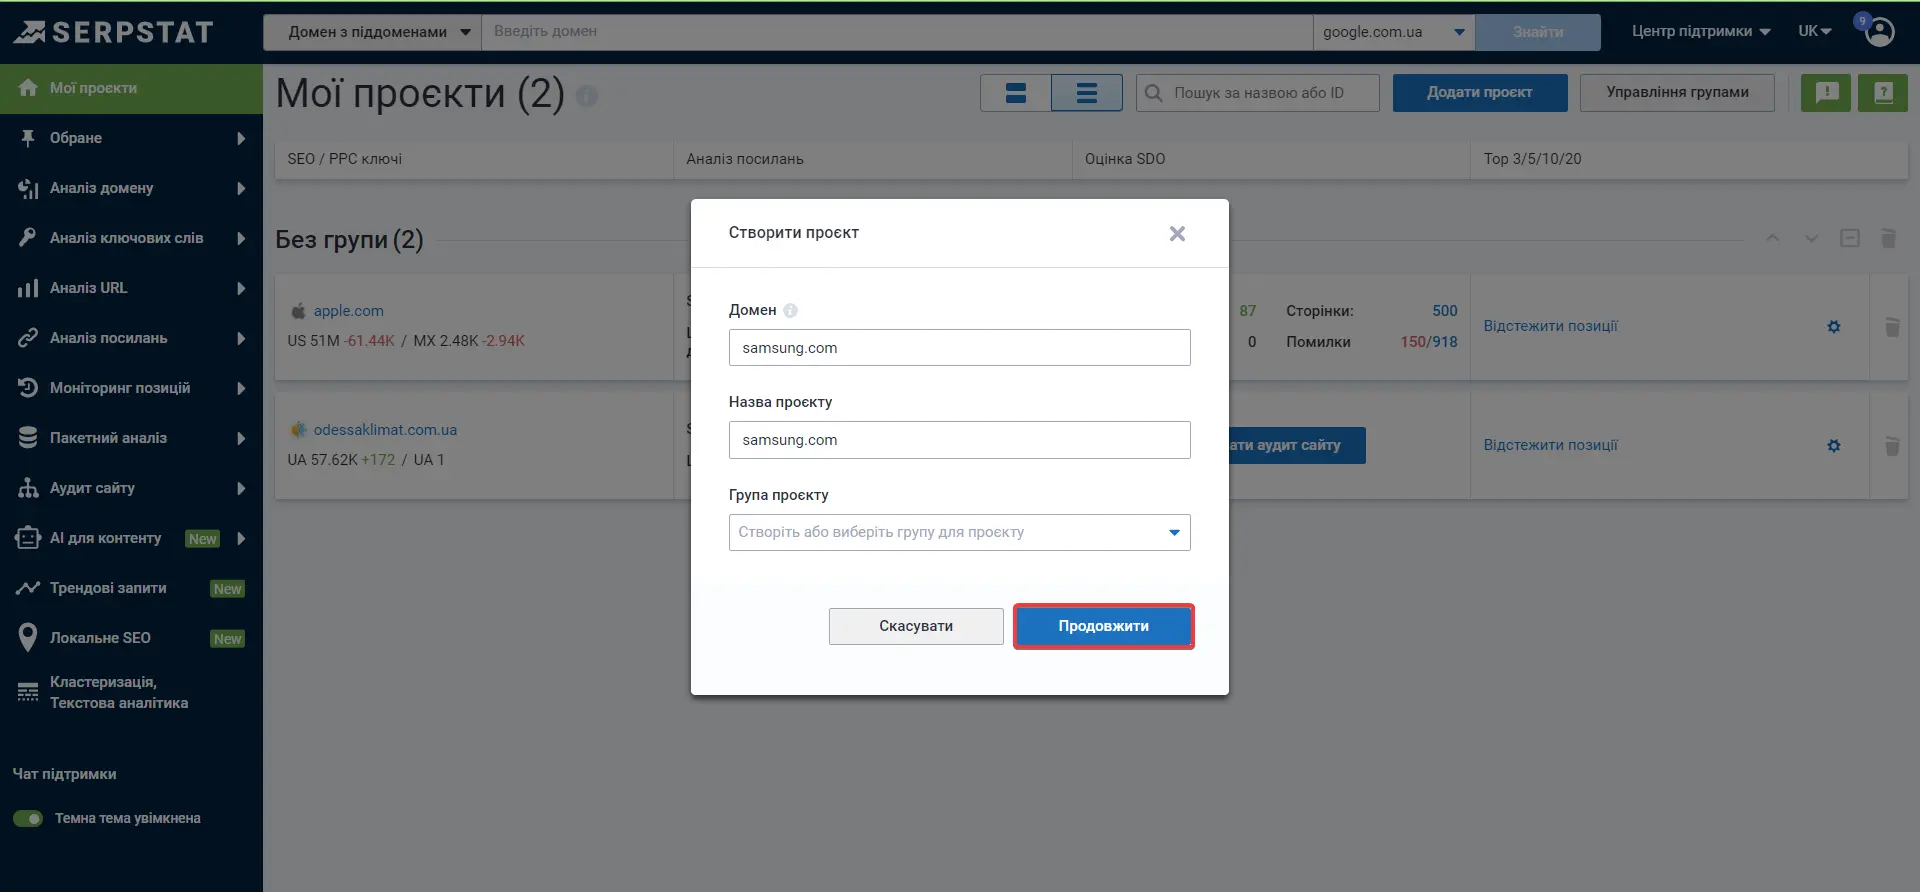Open Локальне SEO sidebar item
The height and width of the screenshot is (892, 1920).
[131, 639]
